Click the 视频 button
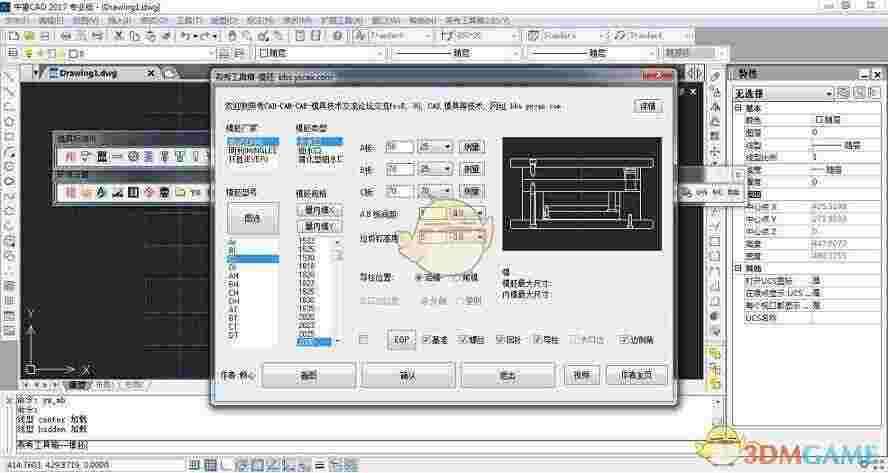Screen dimensions: 888x473 click(582, 375)
